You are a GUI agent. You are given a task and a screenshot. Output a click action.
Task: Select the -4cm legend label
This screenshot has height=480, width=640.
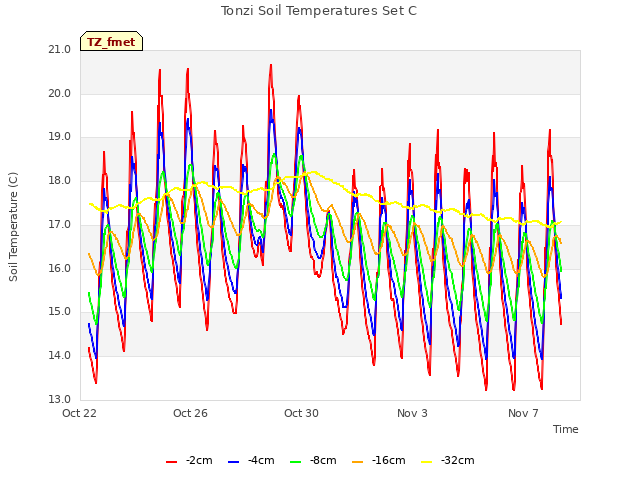261,460
